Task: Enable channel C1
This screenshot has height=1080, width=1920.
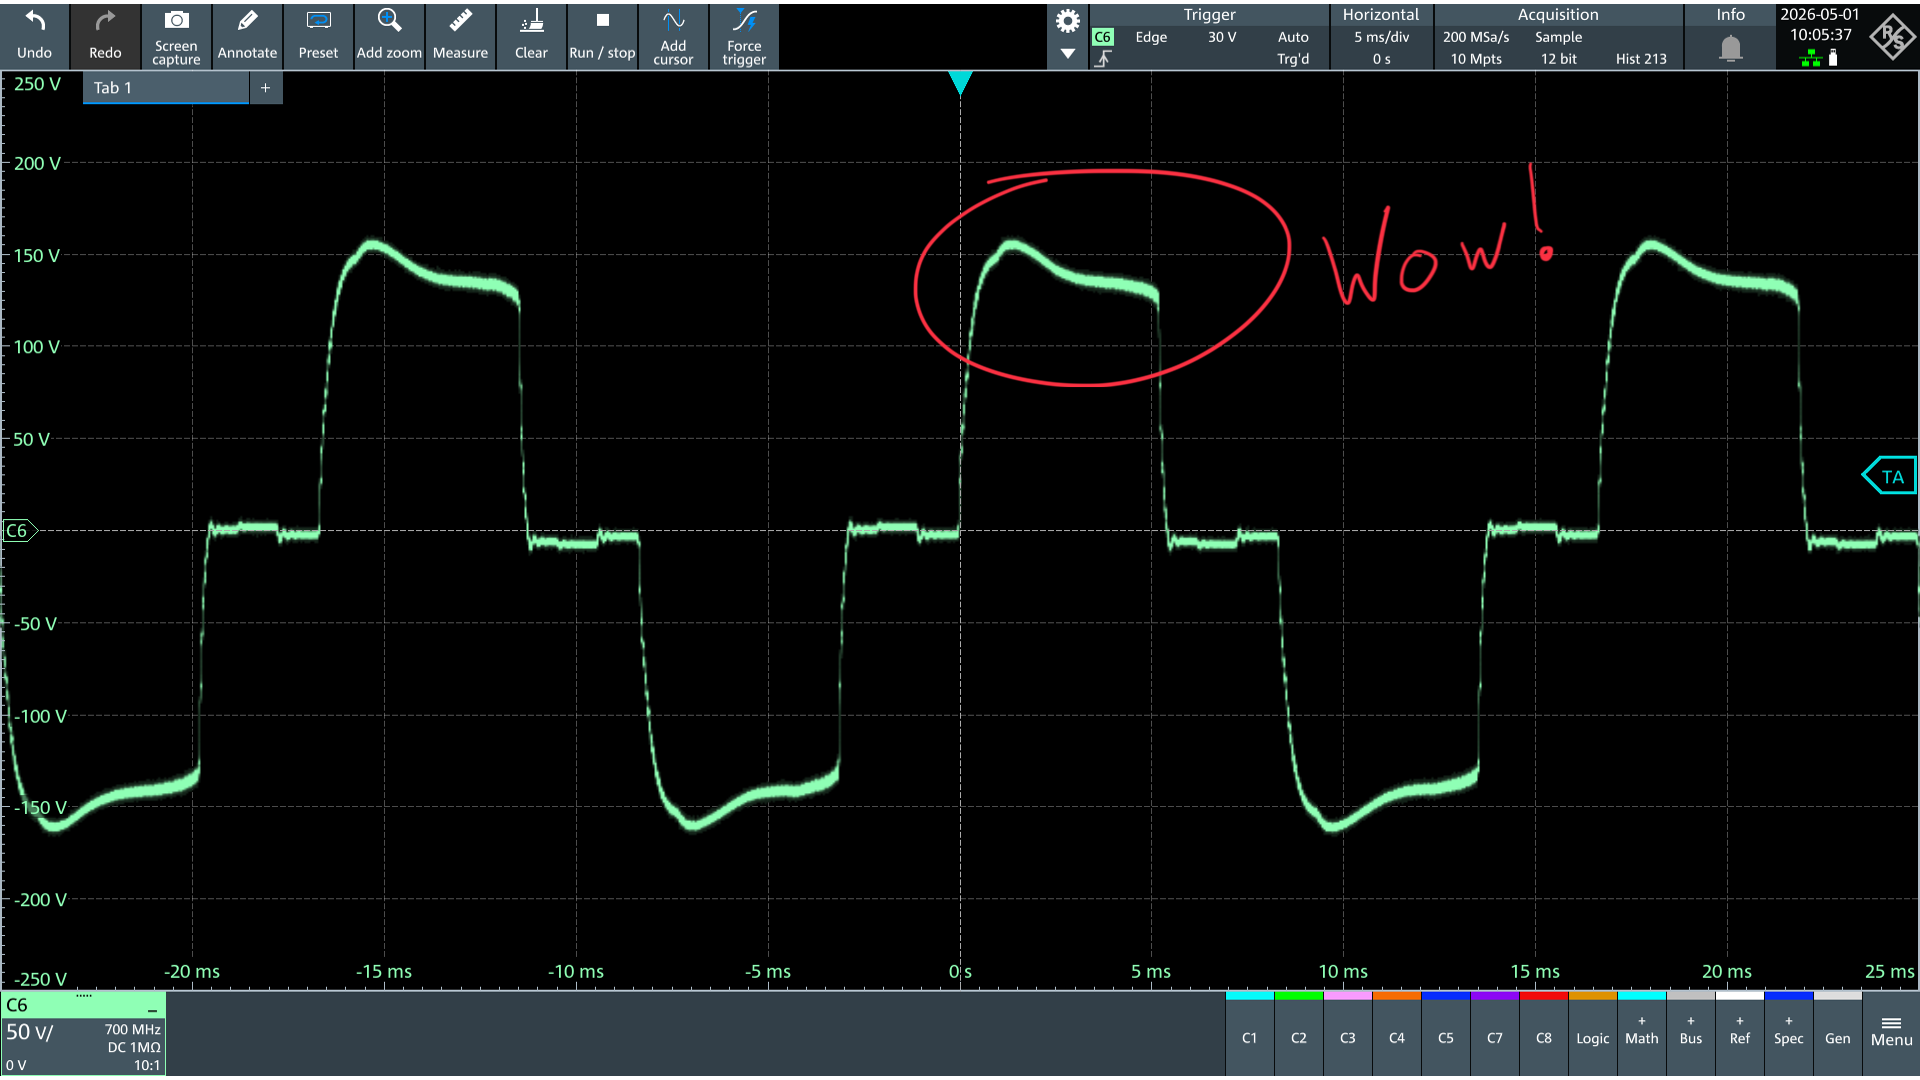Action: [x=1250, y=1034]
